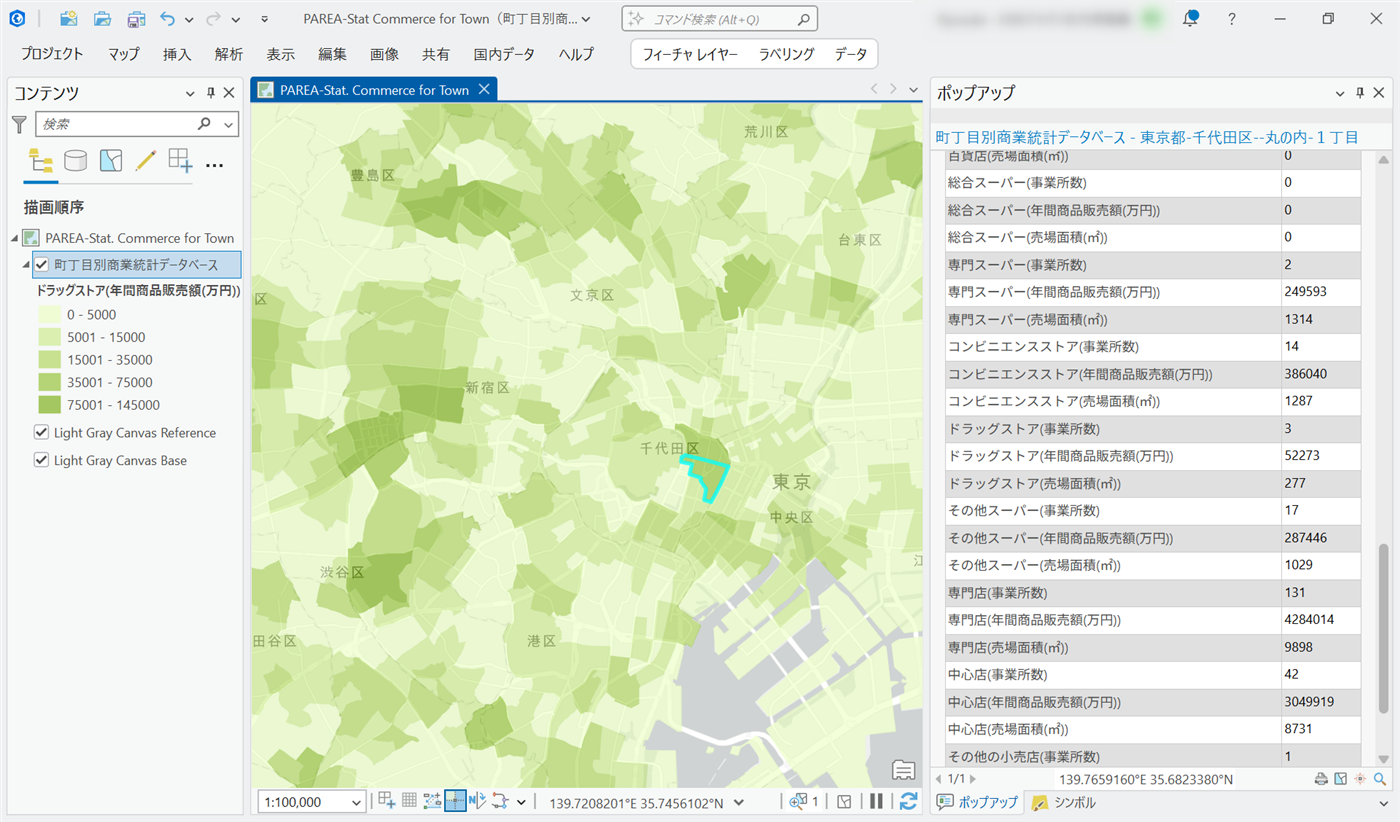Click the Undo arrow in title bar
1400x822 pixels.
(x=167, y=19)
